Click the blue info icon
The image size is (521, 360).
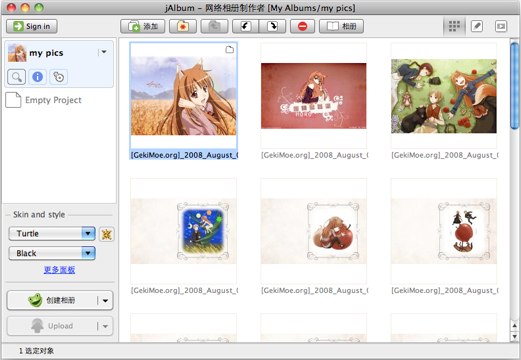pyautogui.click(x=38, y=77)
